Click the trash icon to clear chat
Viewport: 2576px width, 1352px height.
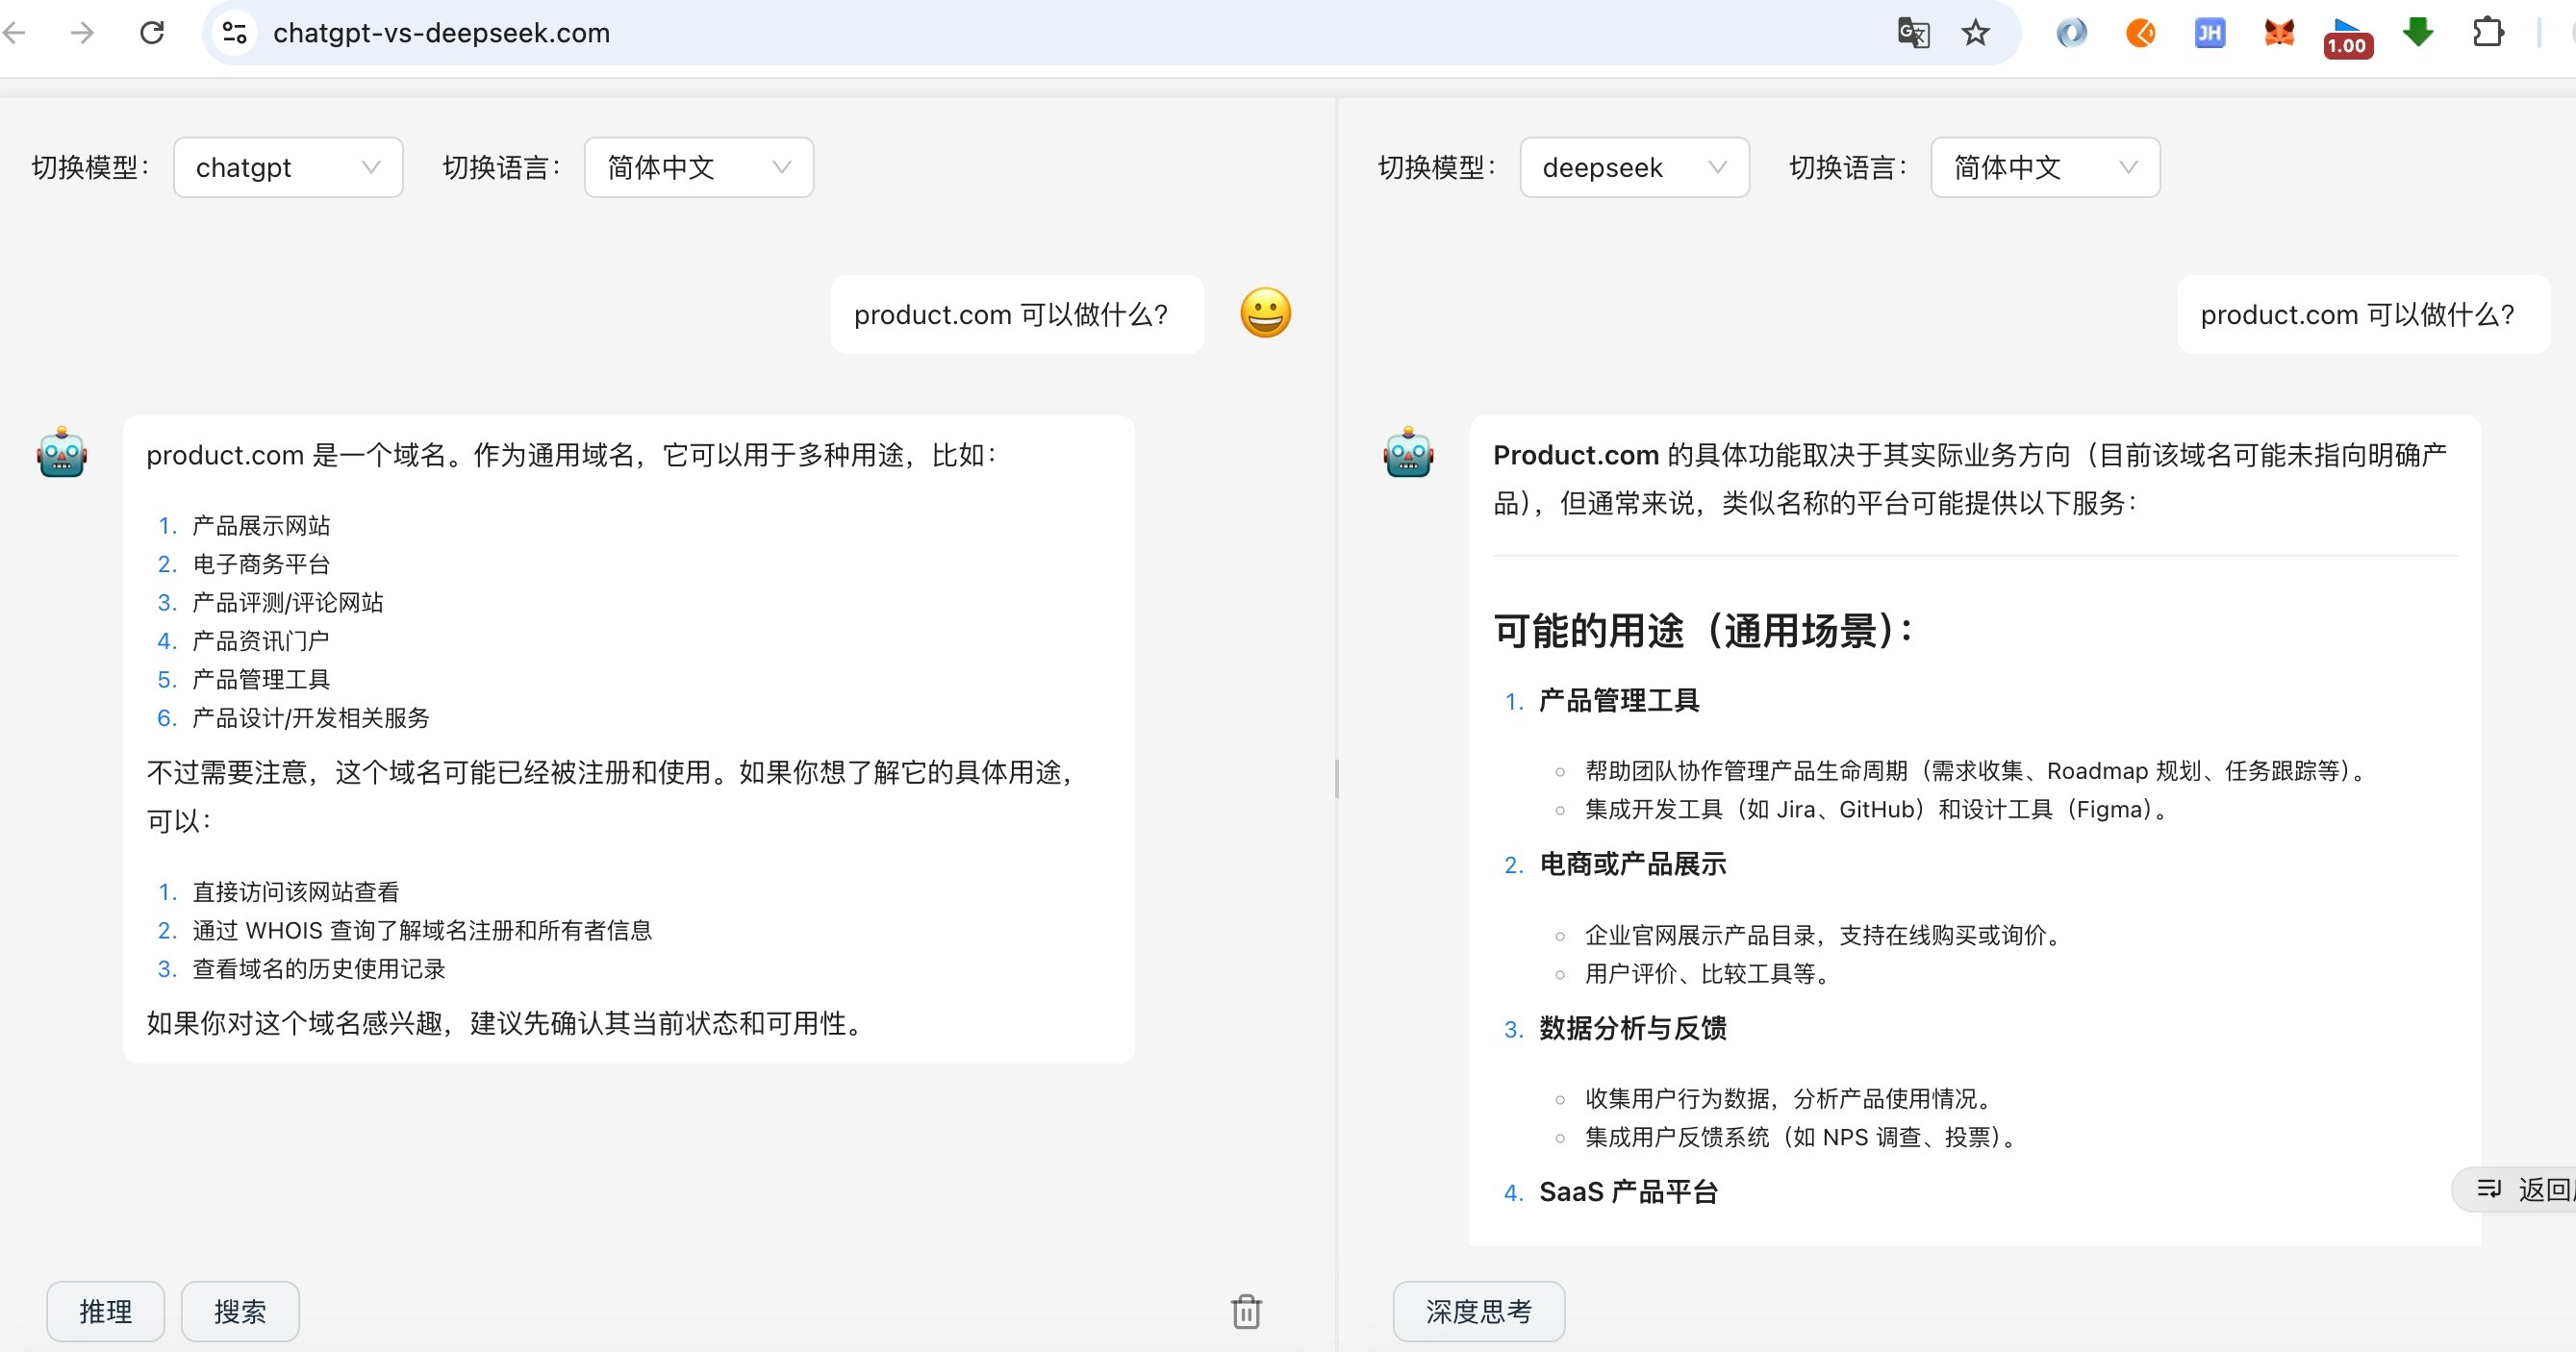(x=1246, y=1311)
